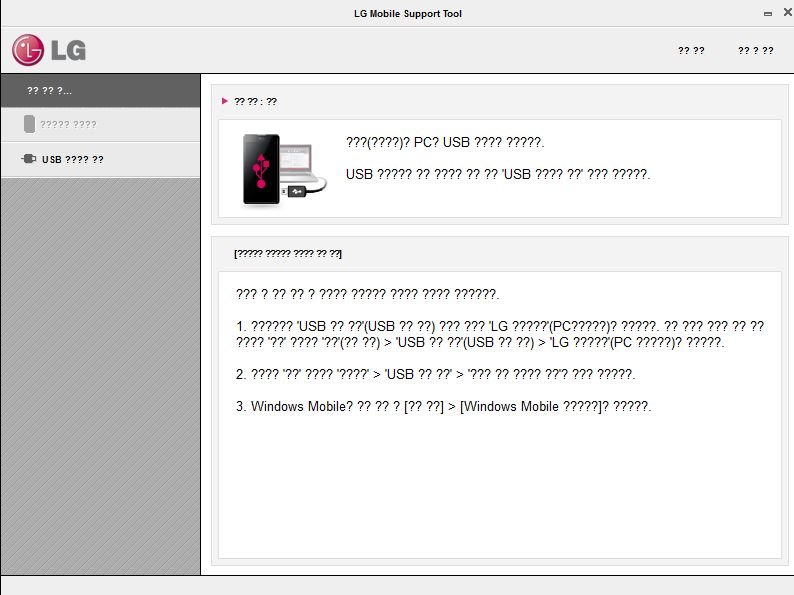Click the phone and laptop USB illustration
The height and width of the screenshot is (595, 794).
click(x=284, y=170)
